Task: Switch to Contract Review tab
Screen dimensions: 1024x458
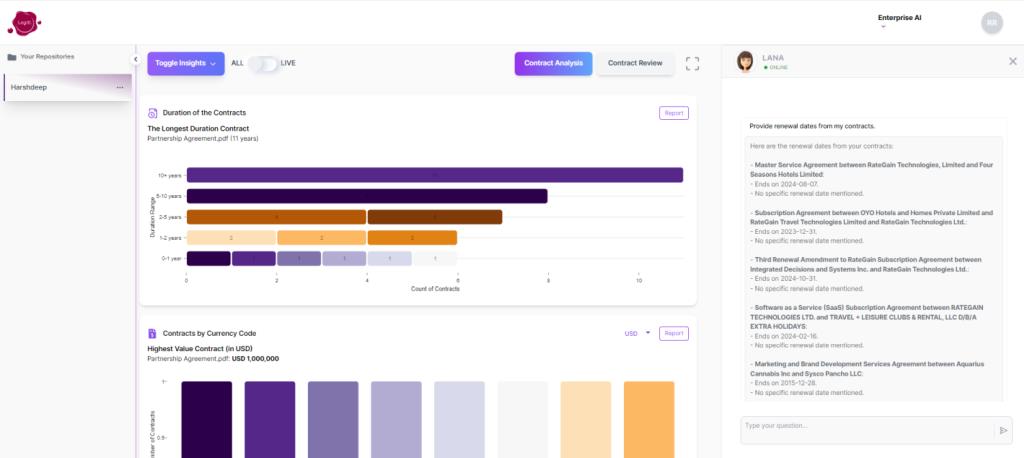Action: [635, 63]
